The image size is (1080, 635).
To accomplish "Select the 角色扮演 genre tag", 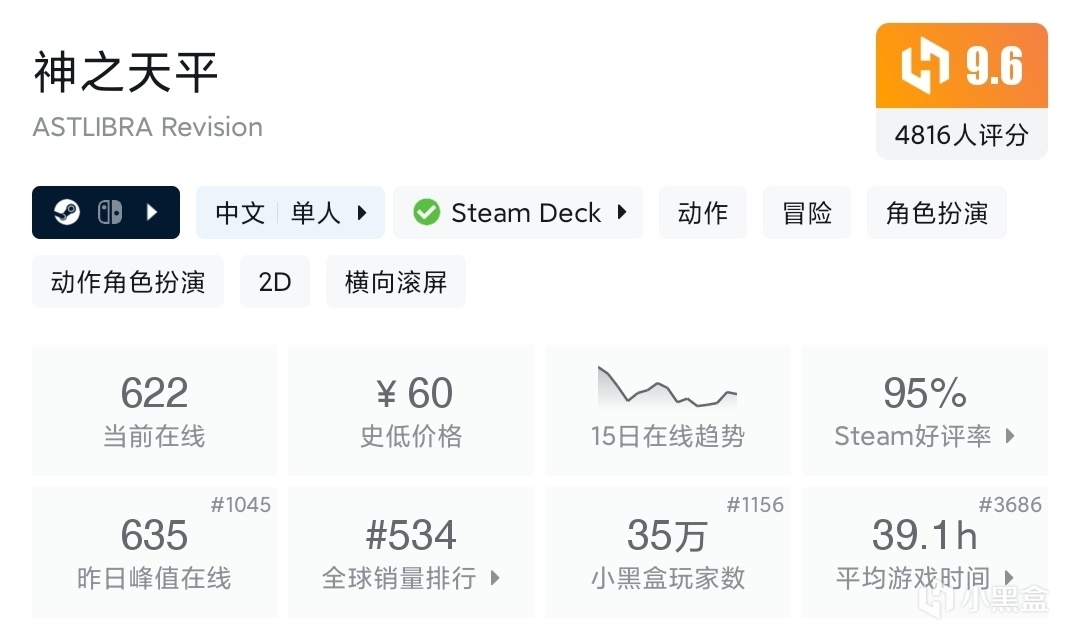I will (x=936, y=213).
